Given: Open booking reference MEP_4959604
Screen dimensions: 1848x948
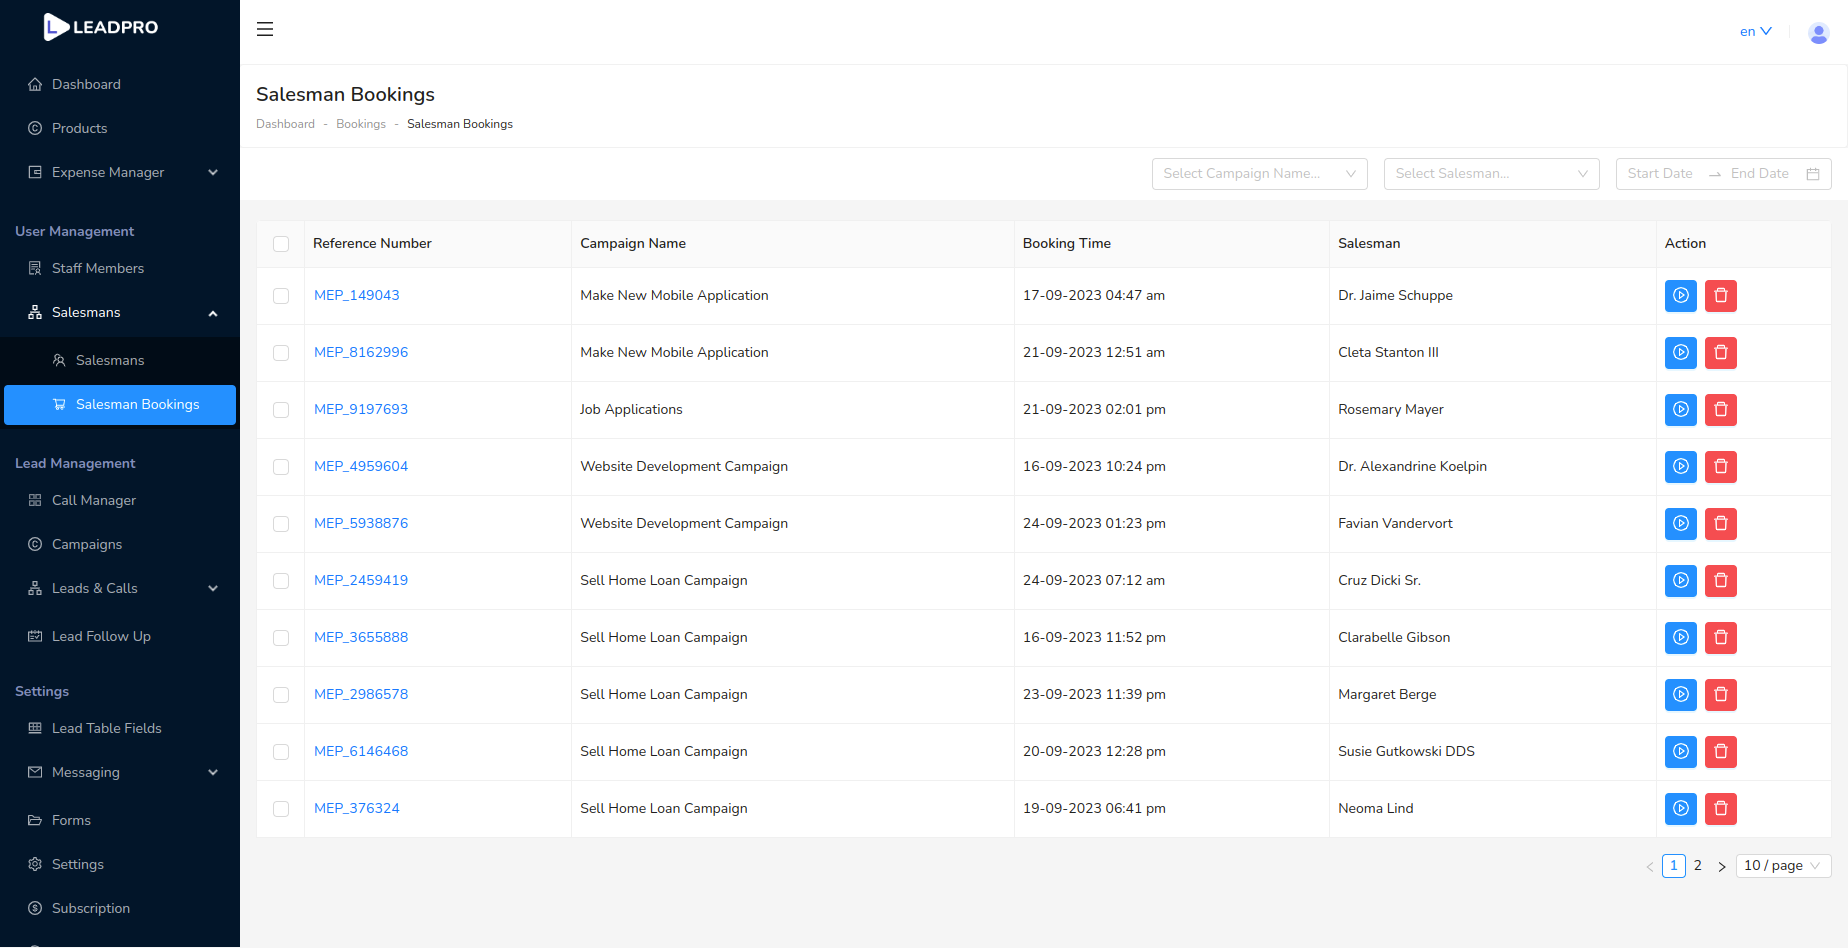Looking at the screenshot, I should coord(361,466).
